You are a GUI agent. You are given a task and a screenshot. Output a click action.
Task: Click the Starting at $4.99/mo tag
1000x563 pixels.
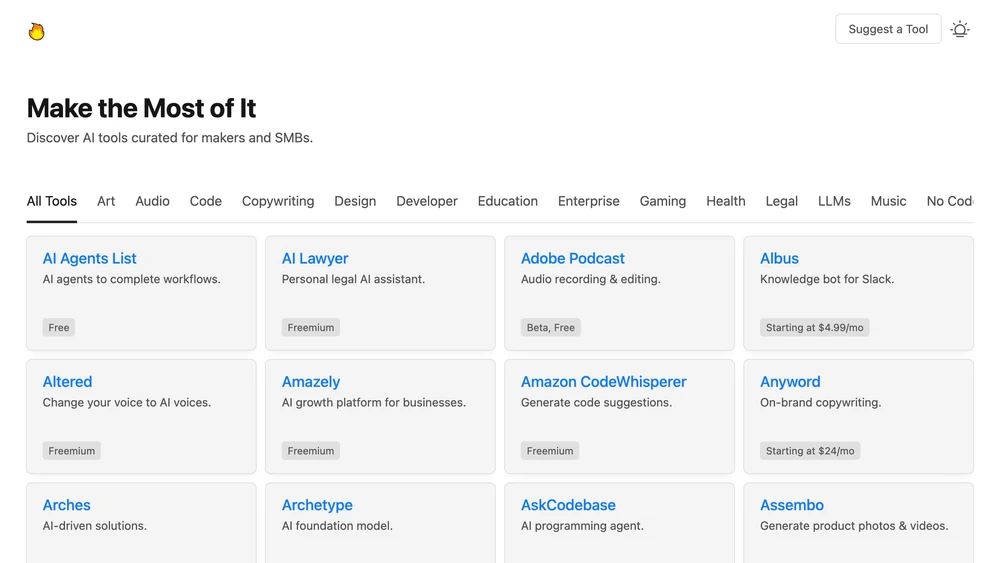pos(814,327)
